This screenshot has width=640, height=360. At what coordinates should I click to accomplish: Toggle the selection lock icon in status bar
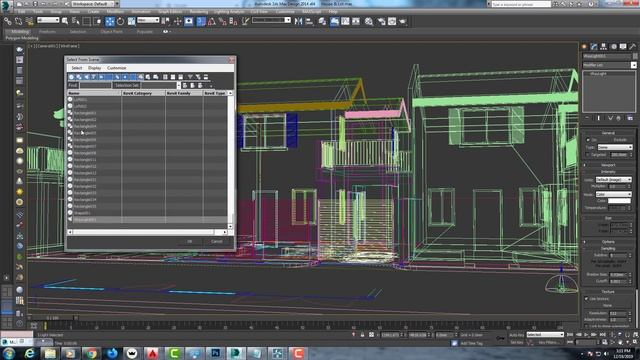pyautogui.click(x=362, y=335)
